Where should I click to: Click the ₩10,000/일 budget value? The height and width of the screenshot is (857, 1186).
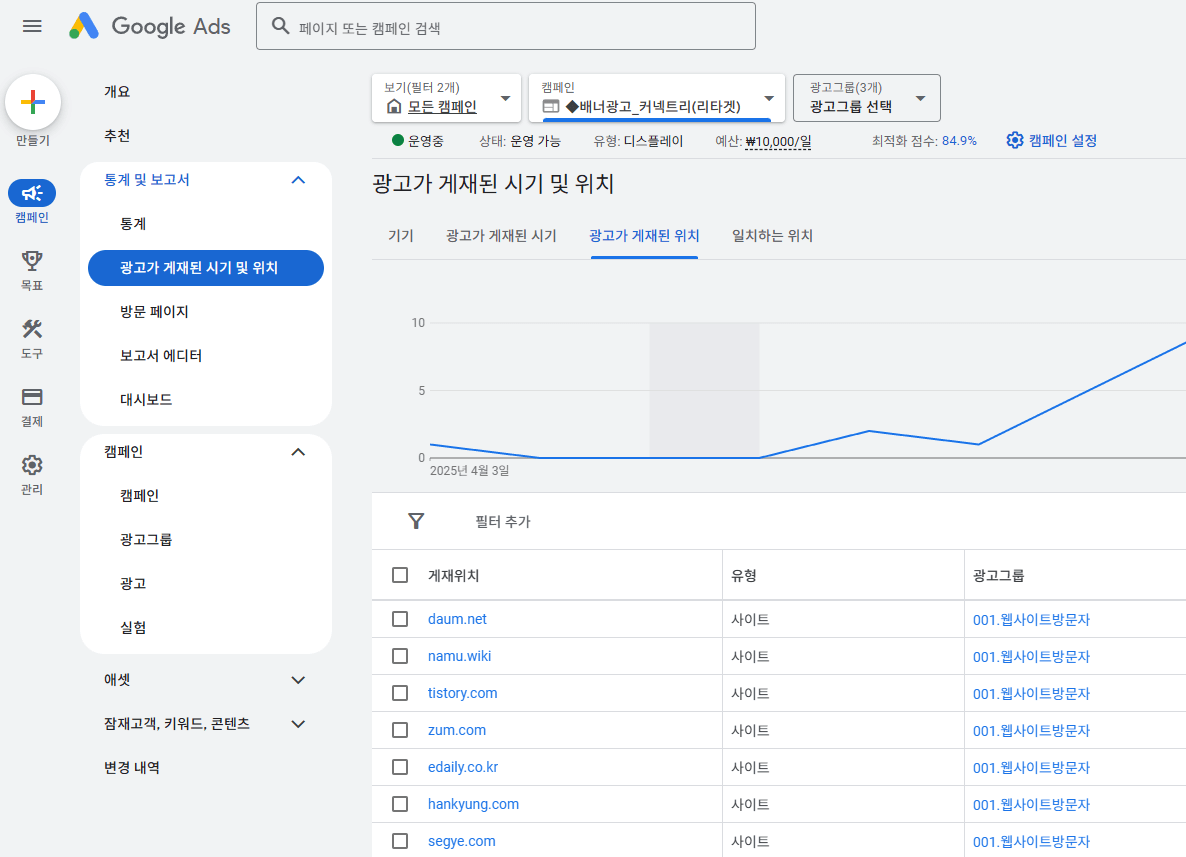pyautogui.click(x=778, y=141)
